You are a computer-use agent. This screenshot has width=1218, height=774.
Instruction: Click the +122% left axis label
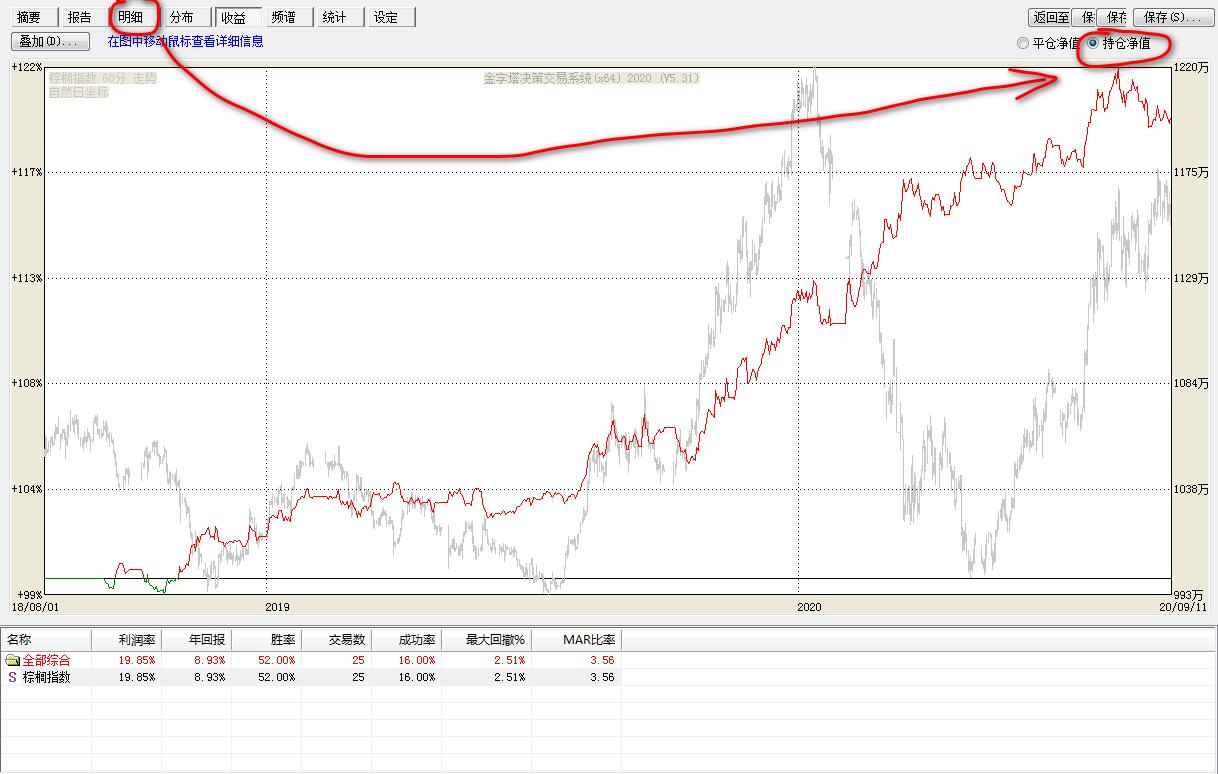(x=26, y=67)
